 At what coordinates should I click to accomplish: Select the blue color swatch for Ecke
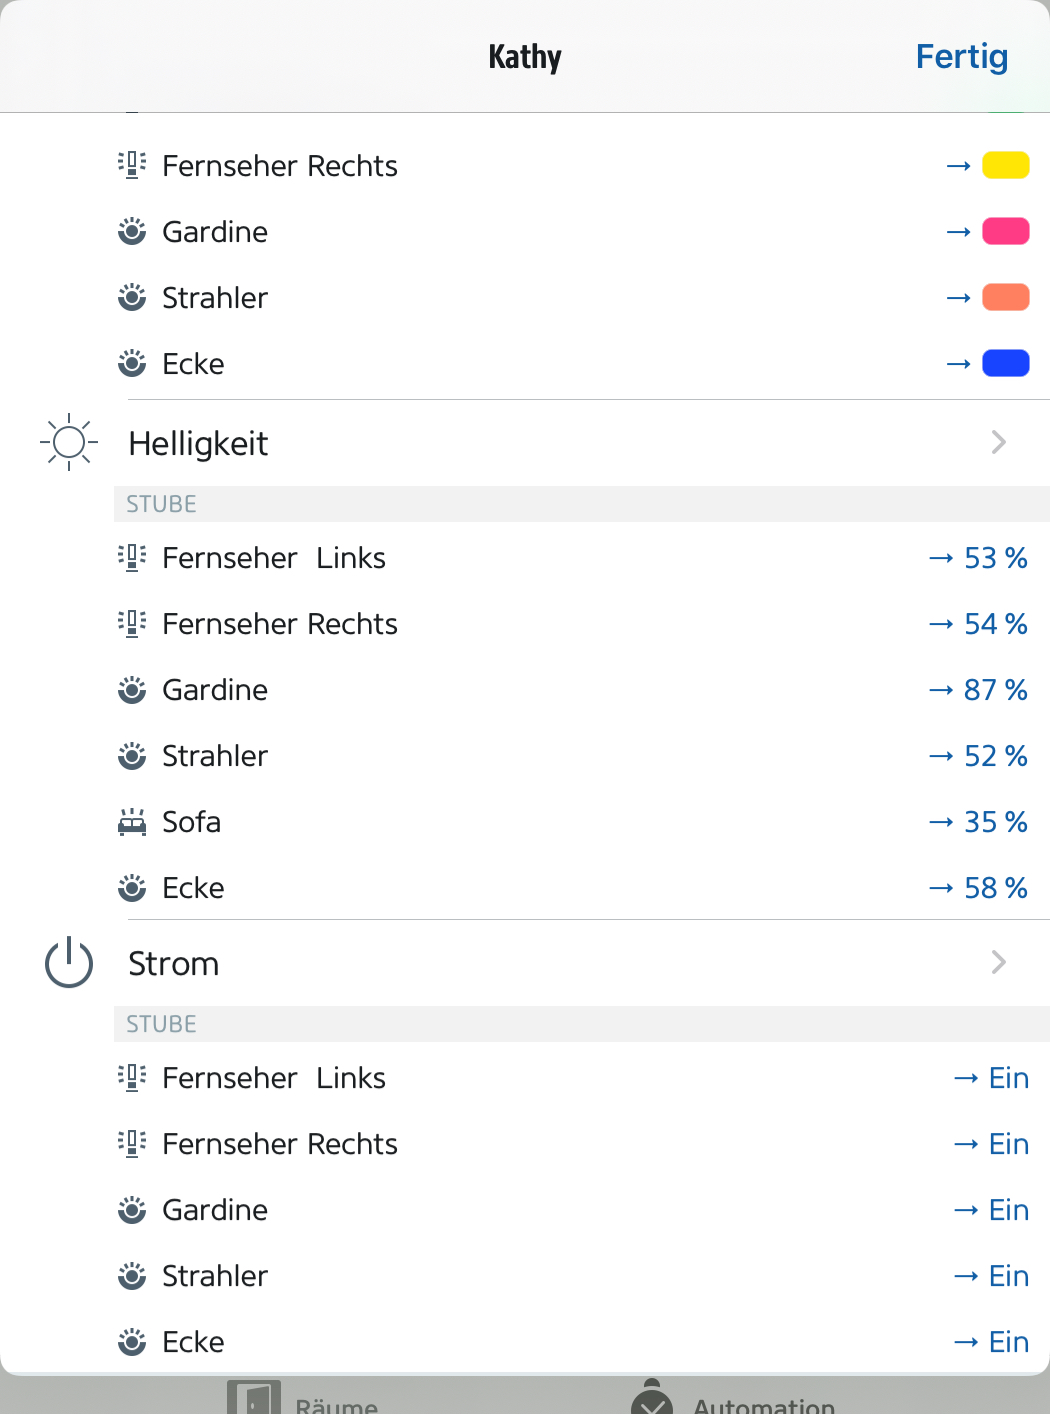click(x=1005, y=363)
